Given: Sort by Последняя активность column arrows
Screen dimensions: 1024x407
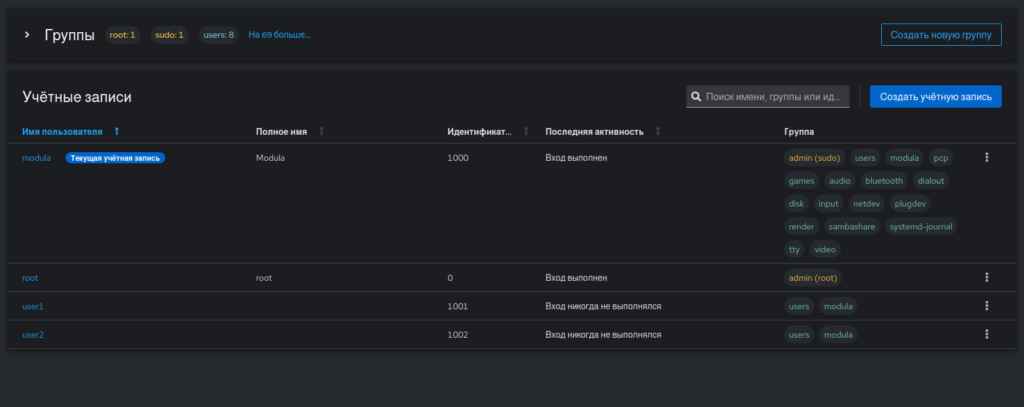Looking at the screenshot, I should (x=658, y=131).
